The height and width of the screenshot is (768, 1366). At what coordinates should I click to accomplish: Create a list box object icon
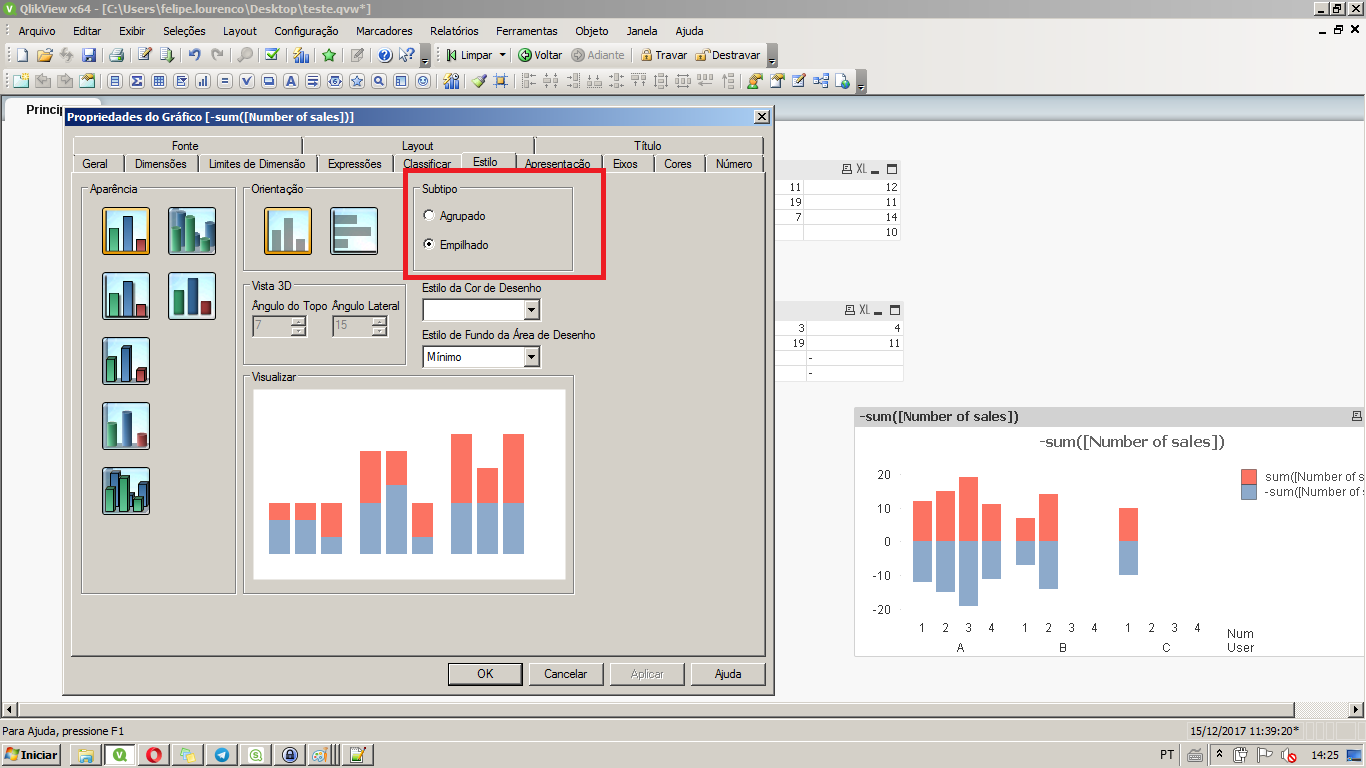coord(115,81)
